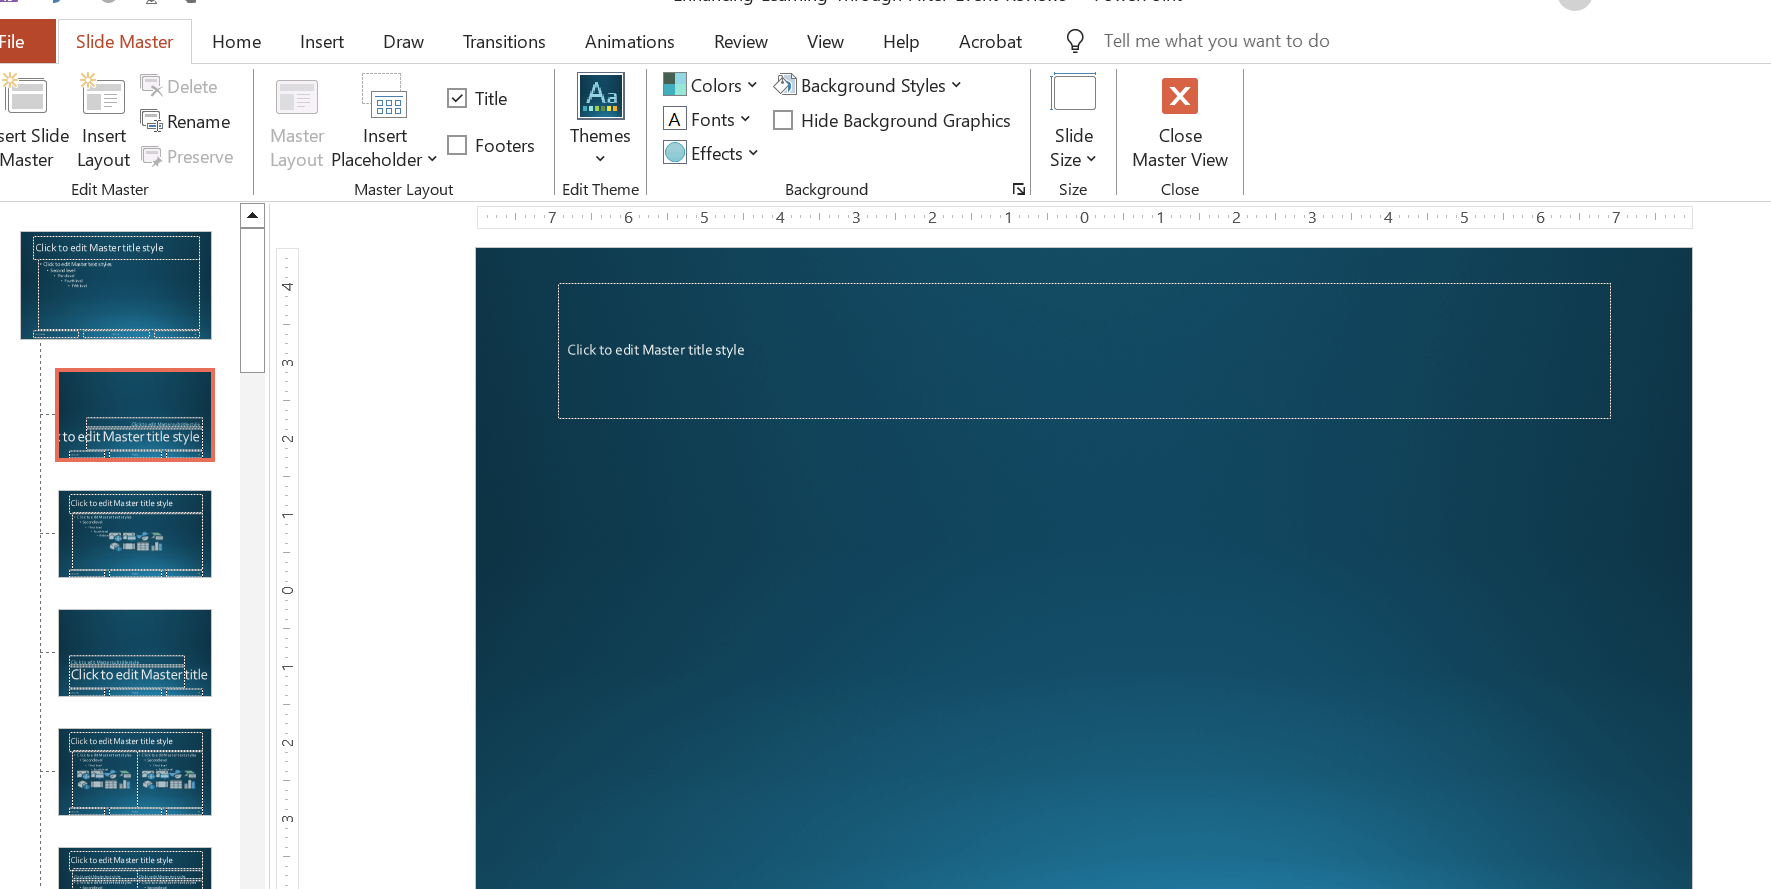Click the Insert Placeholder icon
This screenshot has width=1771, height=889.
(x=385, y=97)
